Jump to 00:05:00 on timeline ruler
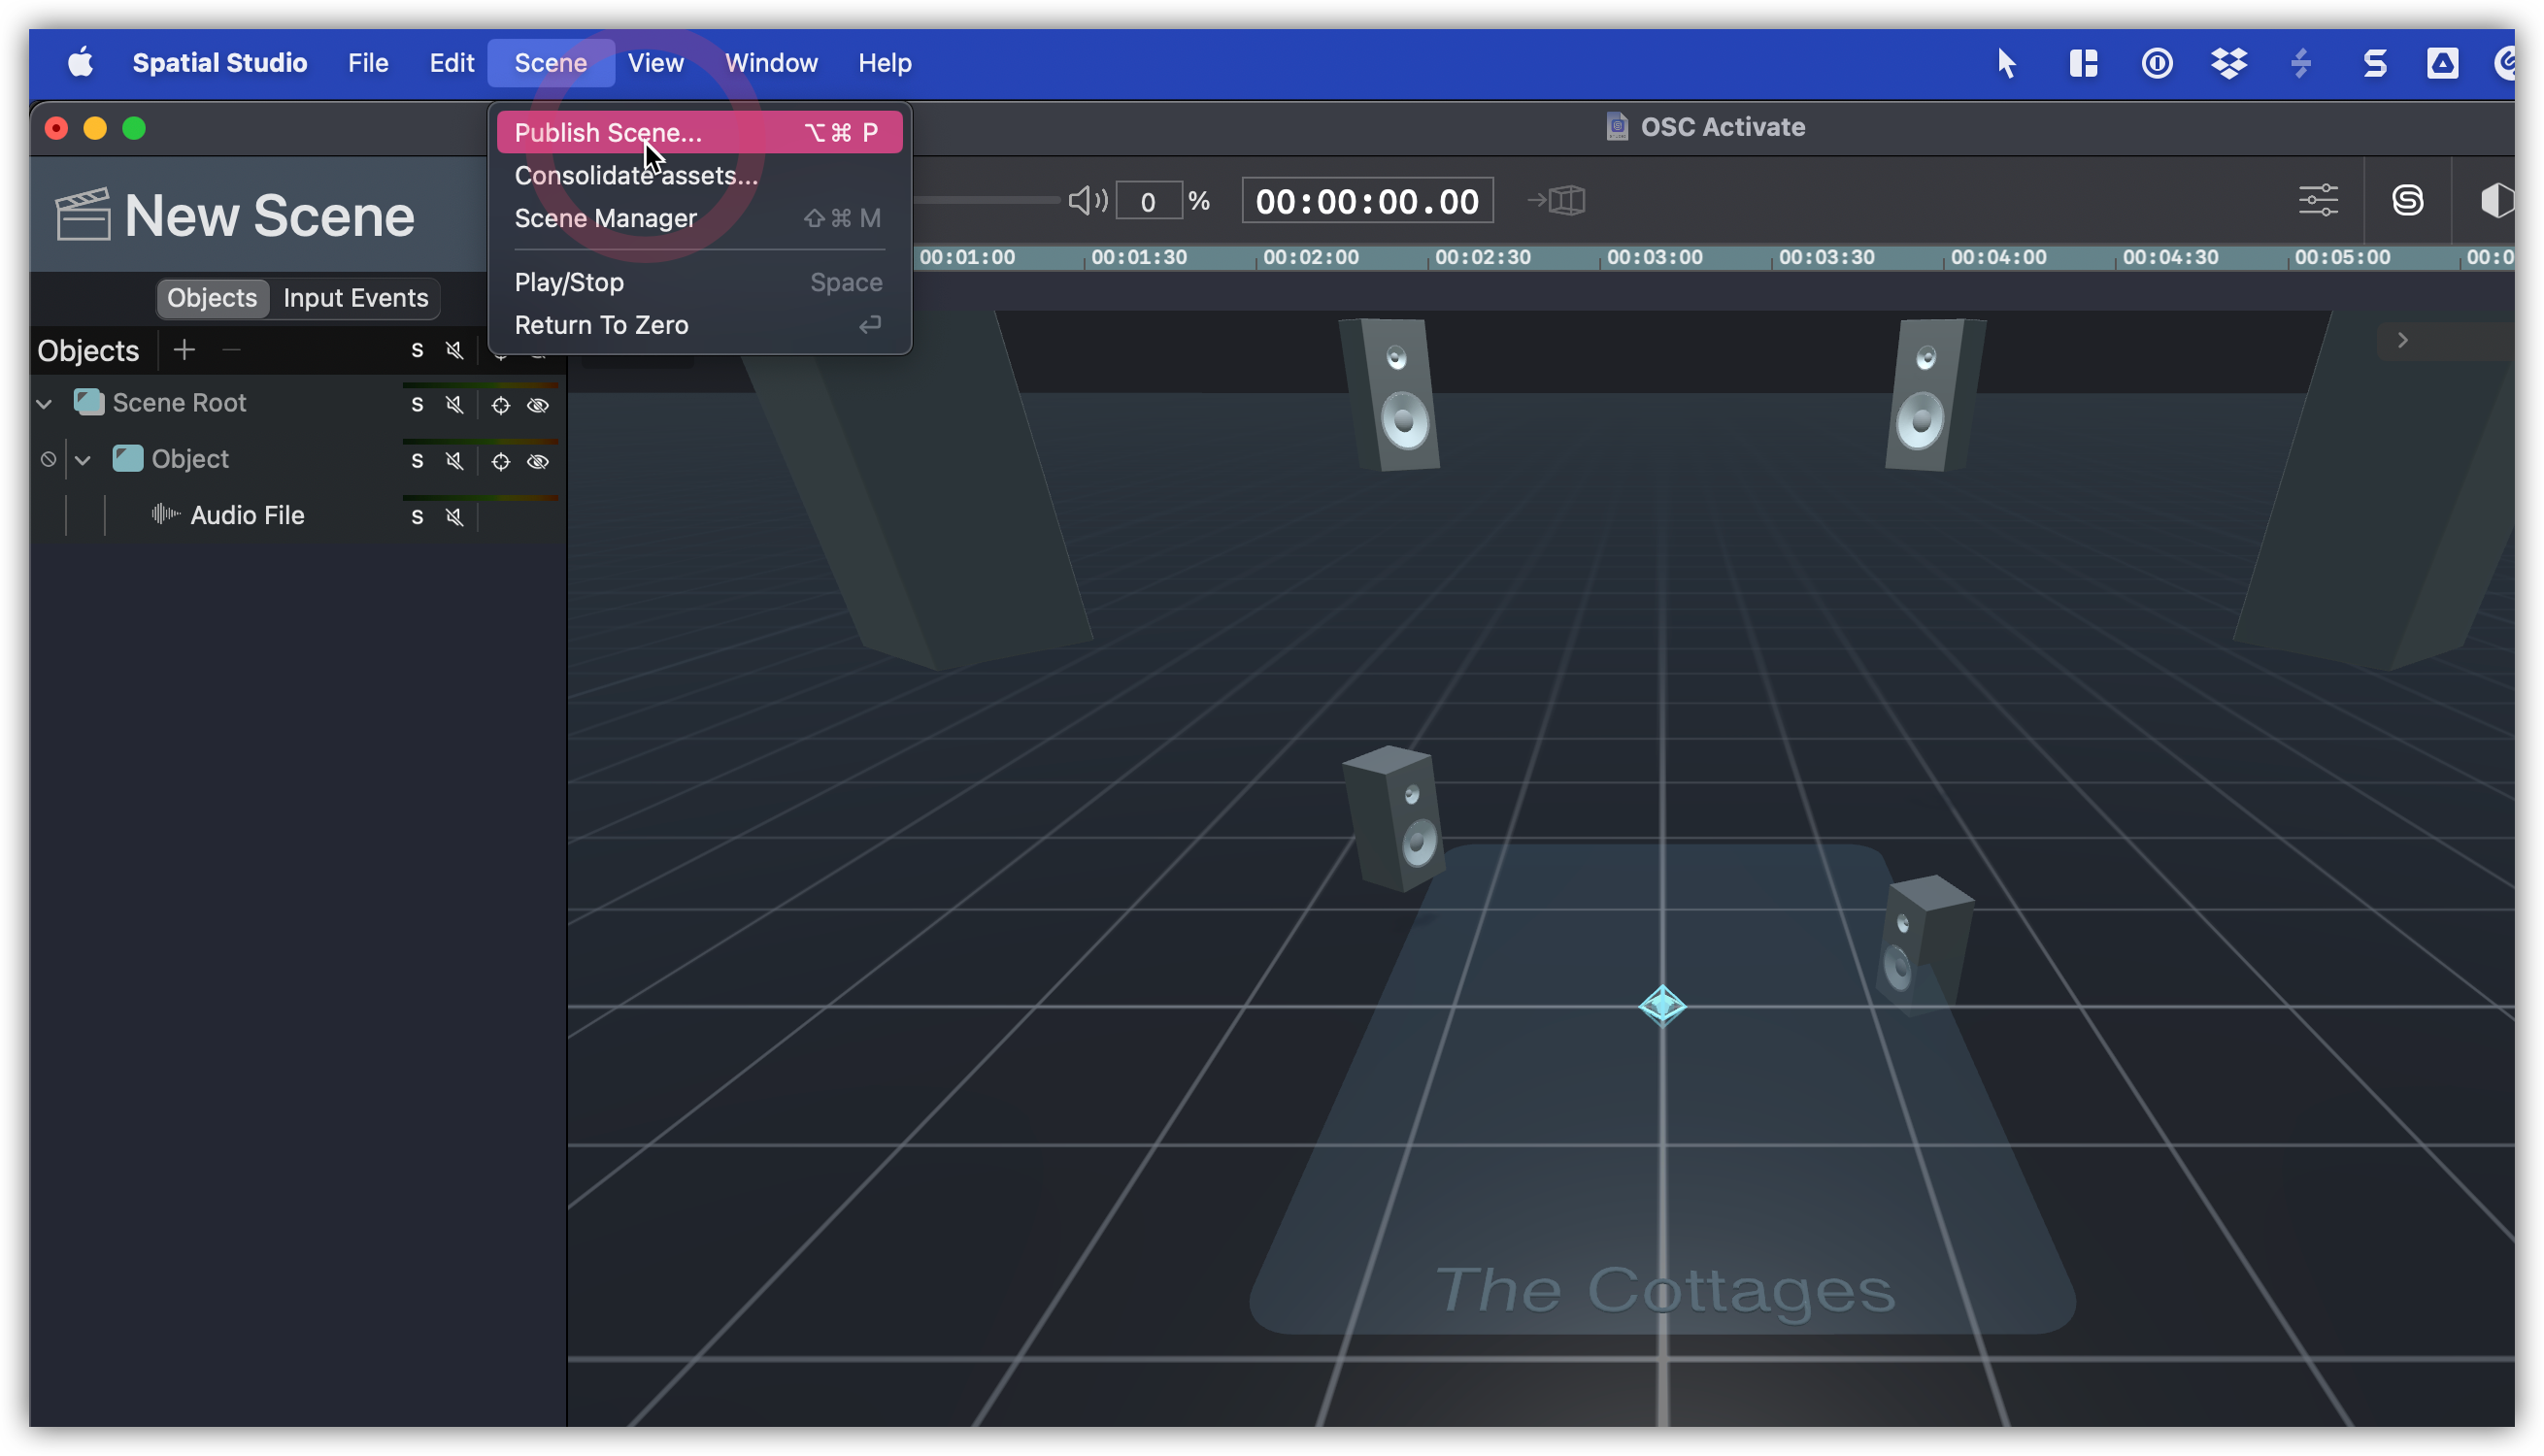 [x=2342, y=257]
